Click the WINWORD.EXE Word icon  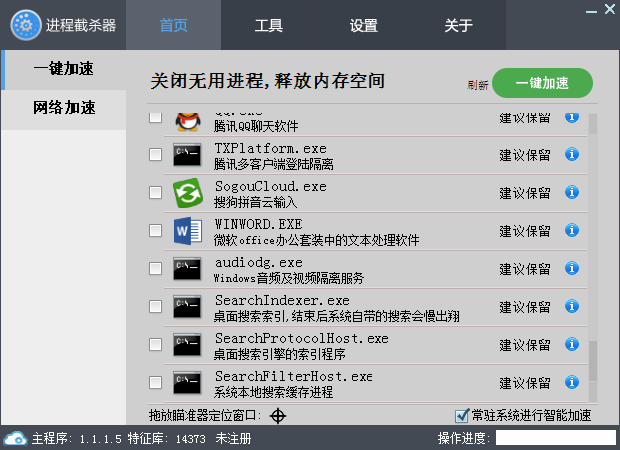pos(188,231)
